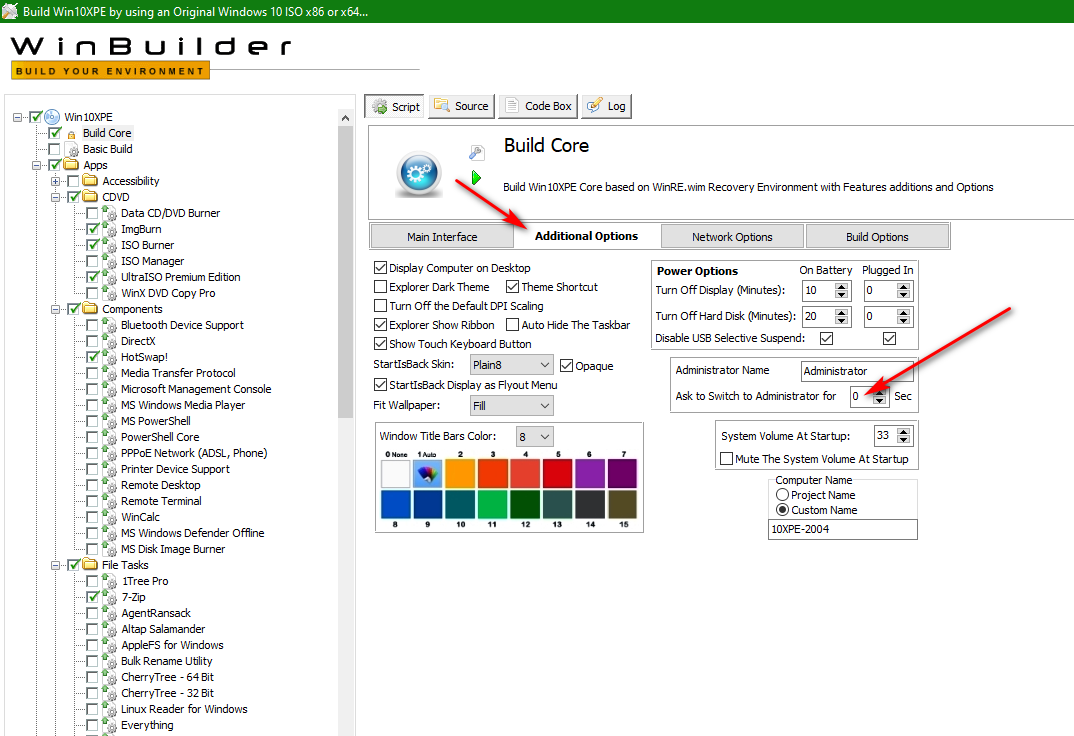
Task: Check Turn Off the Default DPI Scaling
Action: [380, 306]
